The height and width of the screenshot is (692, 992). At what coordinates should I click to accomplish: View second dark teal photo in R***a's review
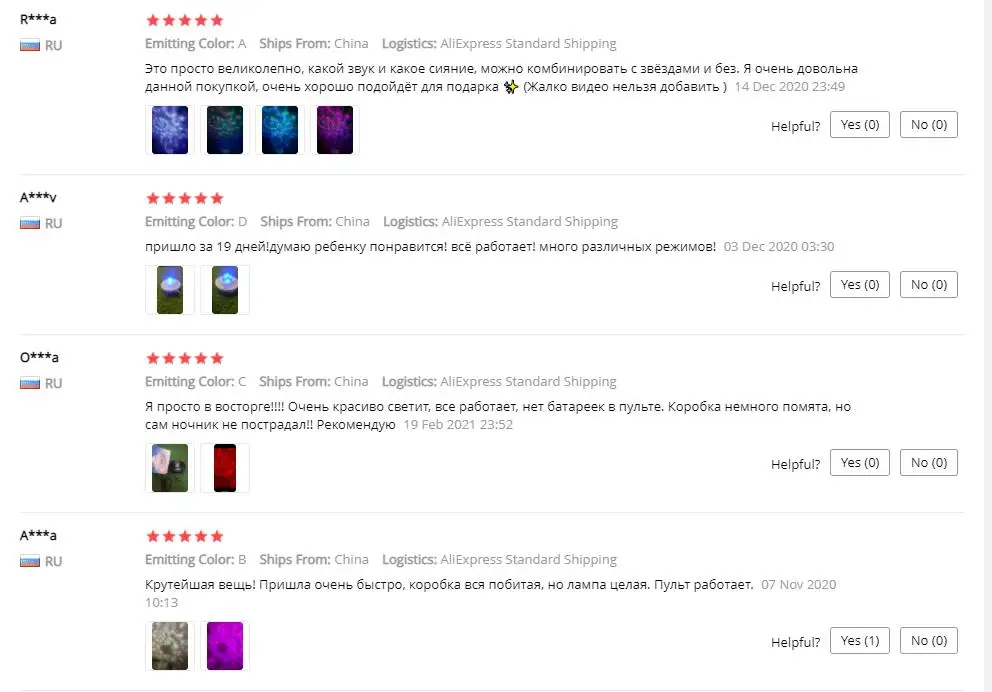[x=225, y=130]
